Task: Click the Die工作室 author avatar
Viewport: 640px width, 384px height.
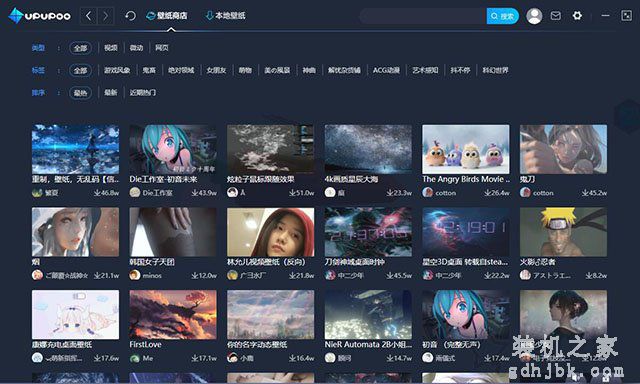Action: click(x=135, y=192)
